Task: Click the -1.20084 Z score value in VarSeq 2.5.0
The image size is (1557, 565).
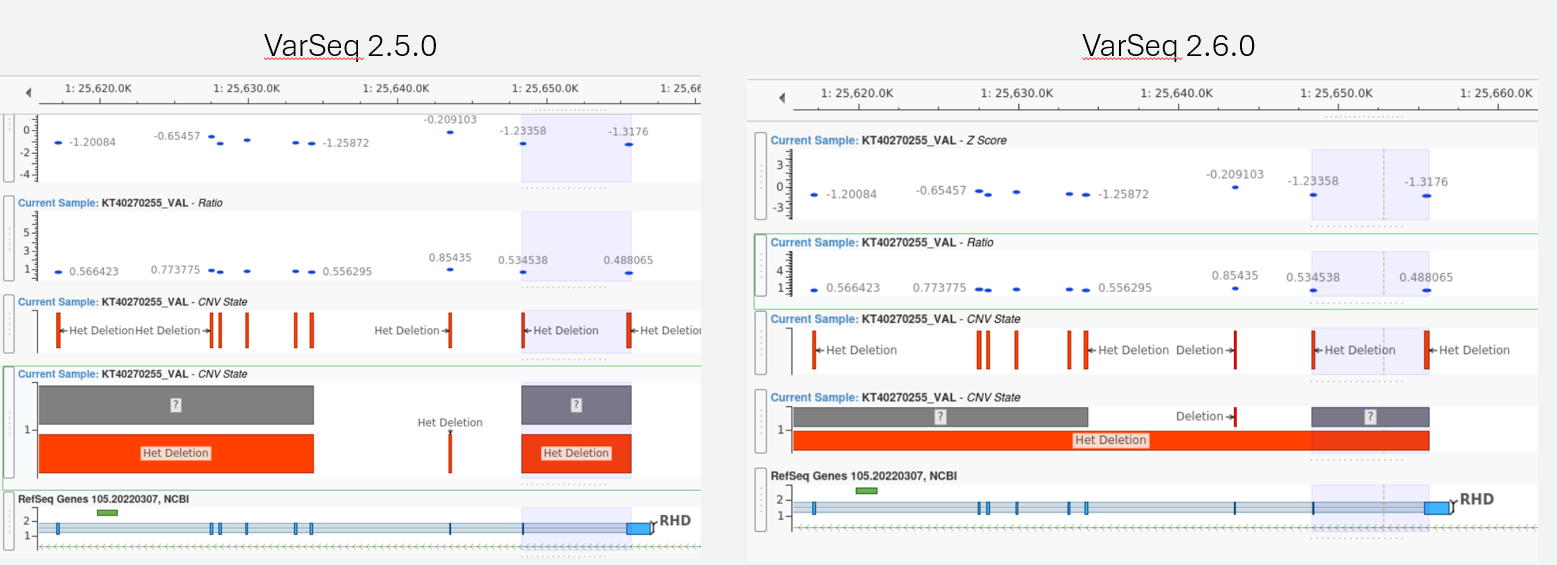Action: tap(92, 142)
